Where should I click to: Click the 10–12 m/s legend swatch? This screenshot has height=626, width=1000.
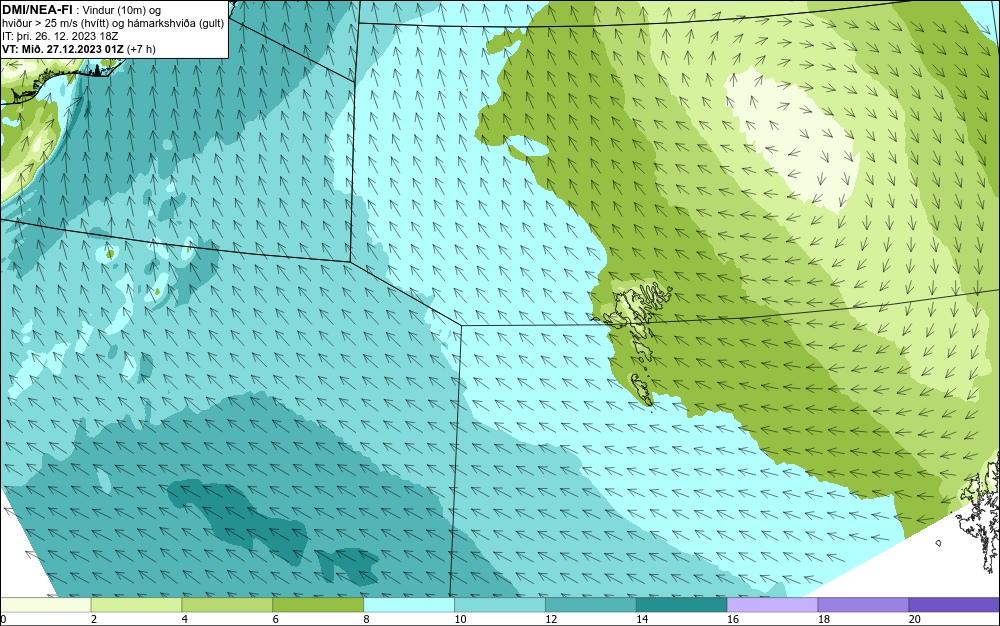point(500,605)
